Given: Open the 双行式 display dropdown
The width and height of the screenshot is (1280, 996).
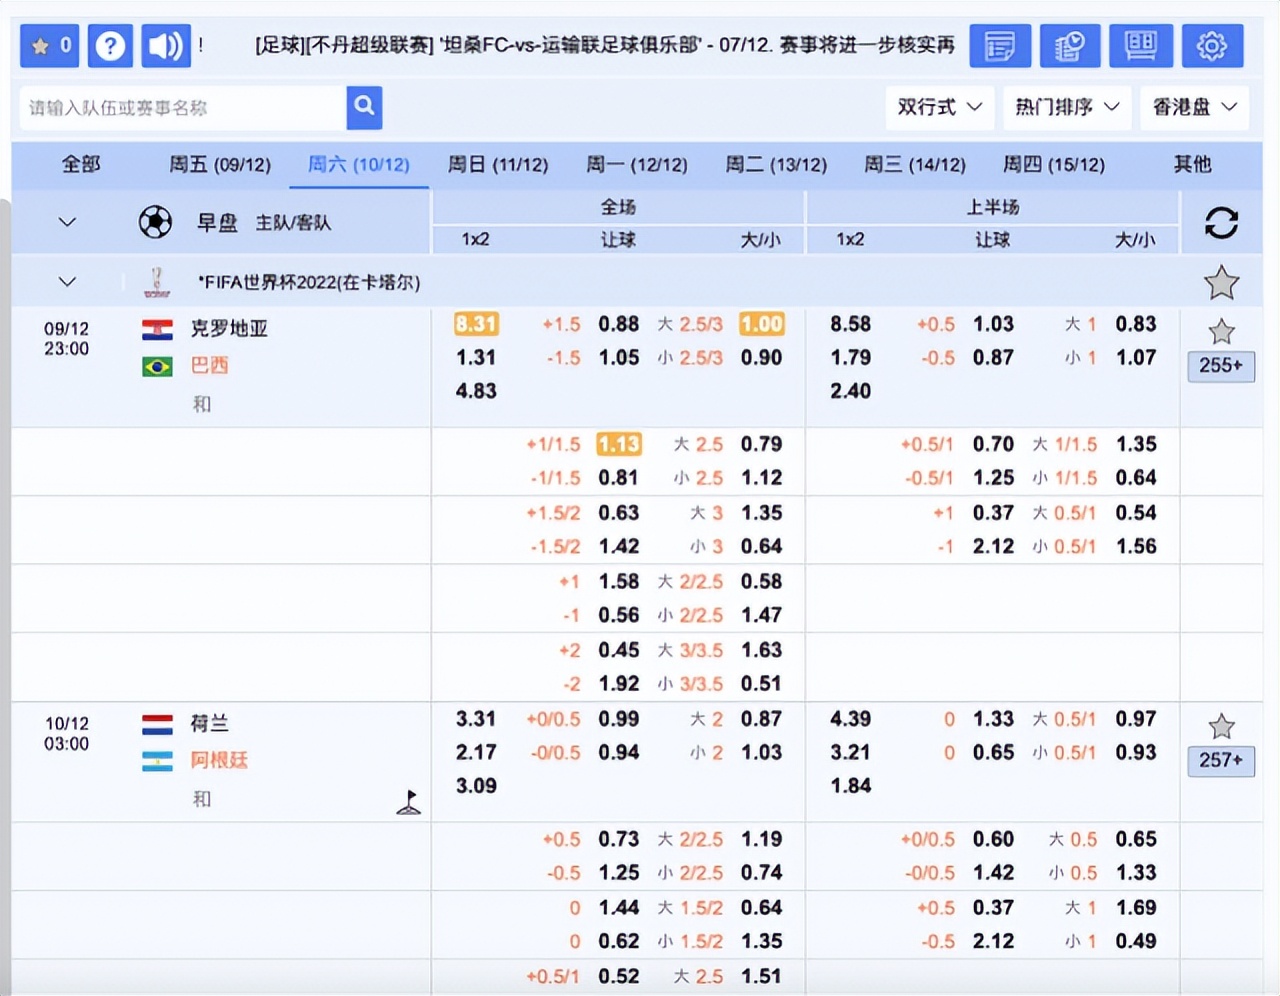Looking at the screenshot, I should click(x=939, y=107).
